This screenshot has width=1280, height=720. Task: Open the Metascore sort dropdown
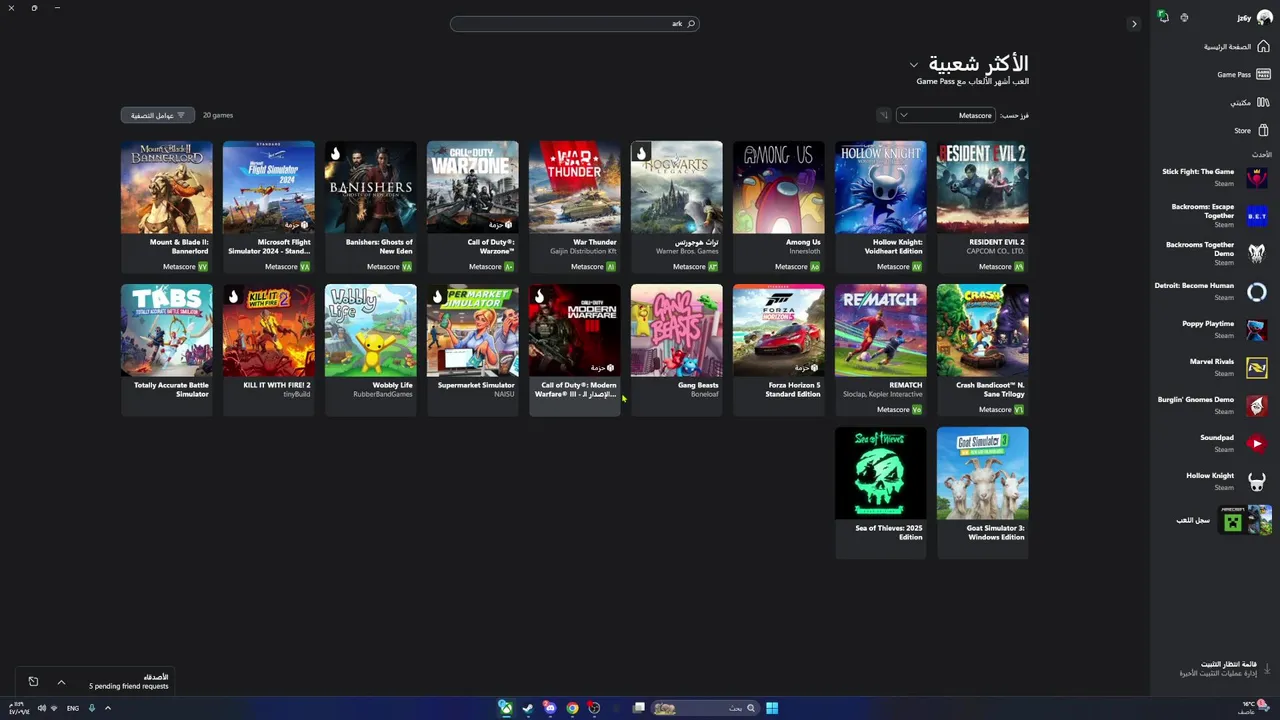point(946,115)
